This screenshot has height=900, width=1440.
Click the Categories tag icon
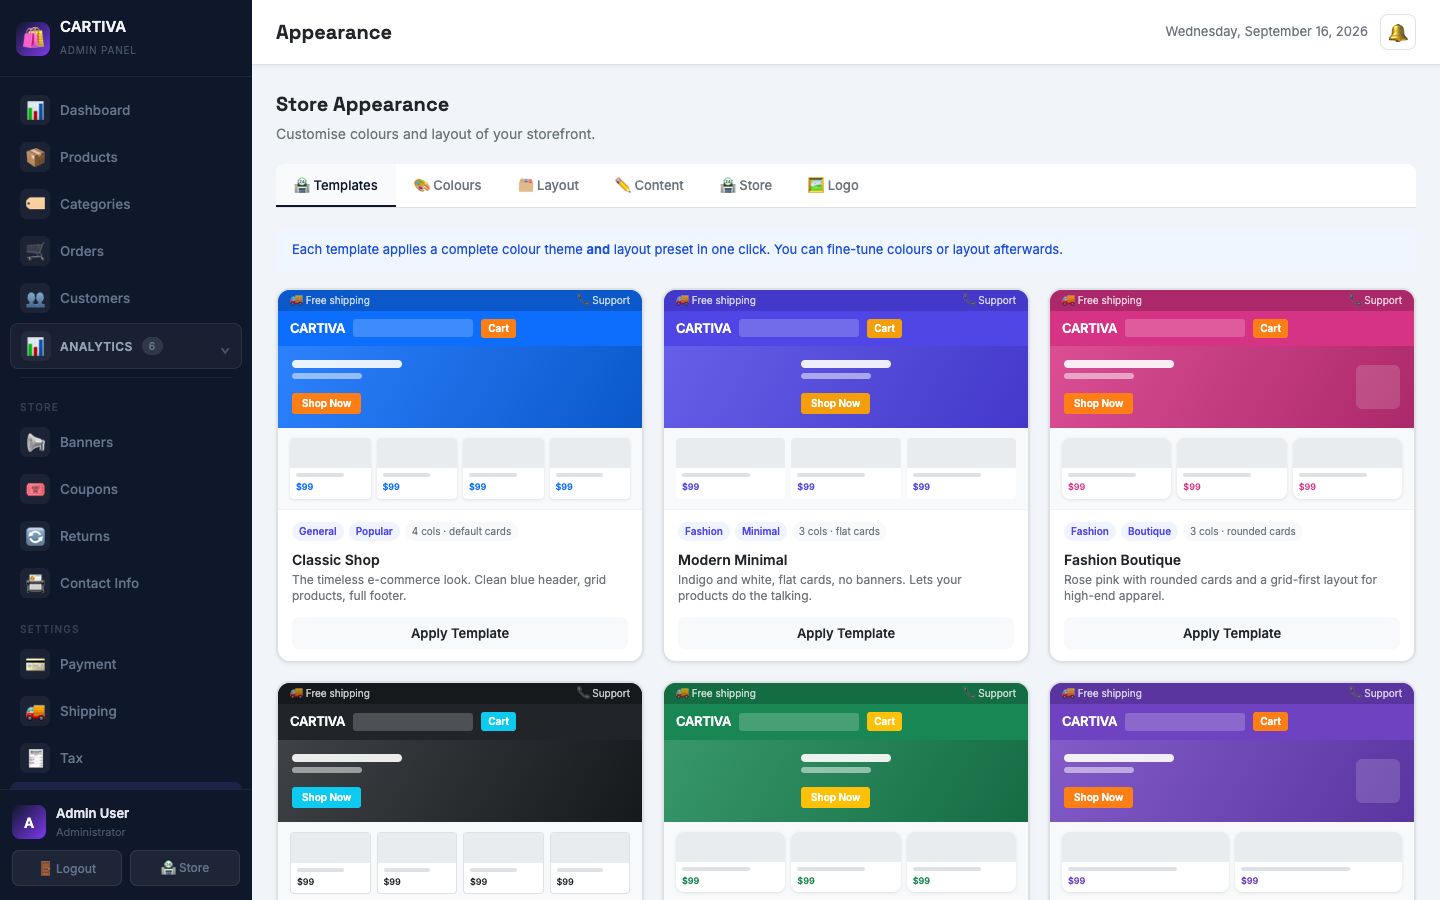click(35, 204)
